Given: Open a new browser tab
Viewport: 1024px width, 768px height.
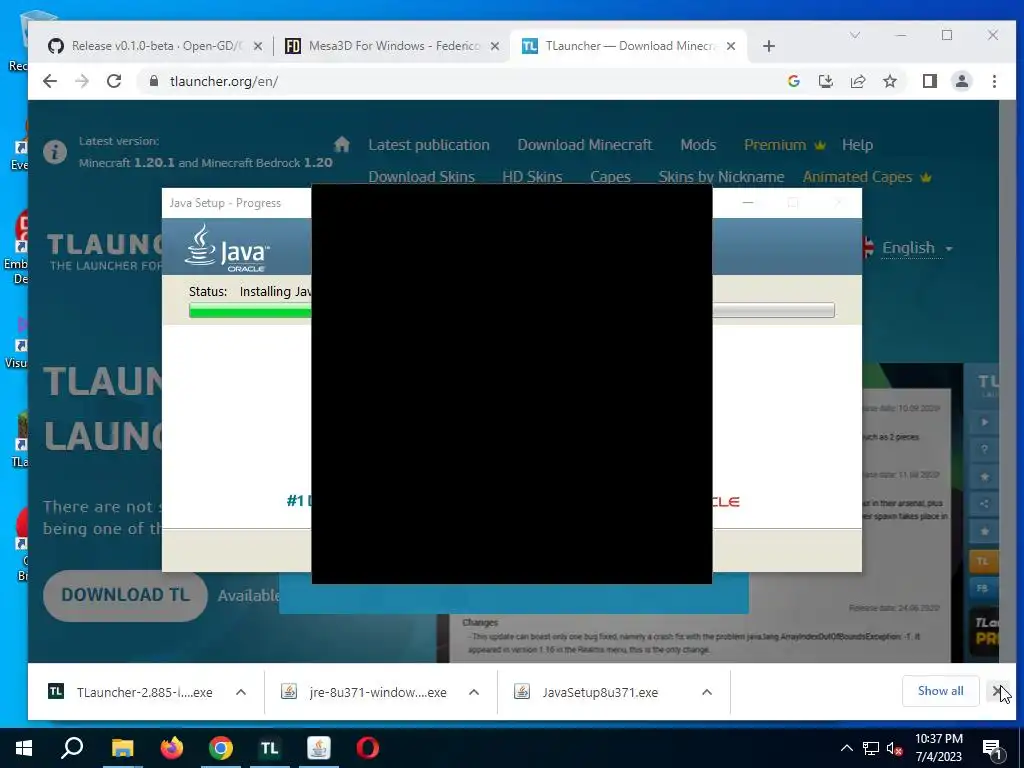Looking at the screenshot, I should click(x=769, y=46).
